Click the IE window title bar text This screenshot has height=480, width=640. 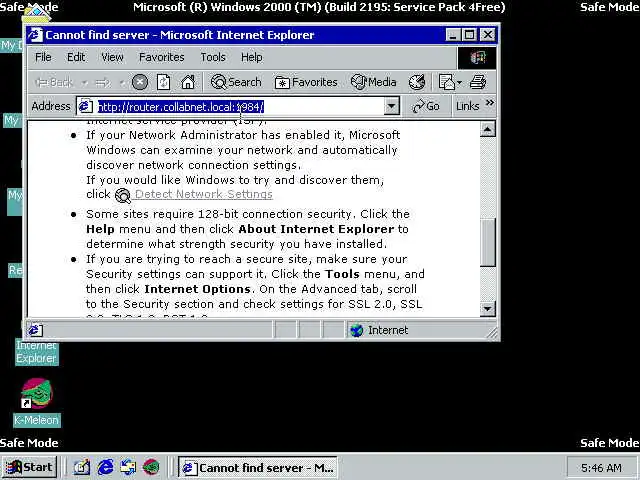(180, 35)
